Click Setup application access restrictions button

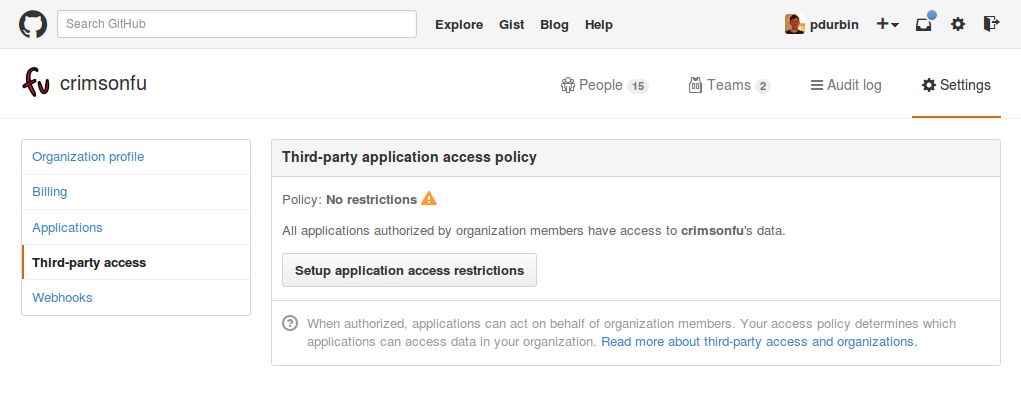409,270
